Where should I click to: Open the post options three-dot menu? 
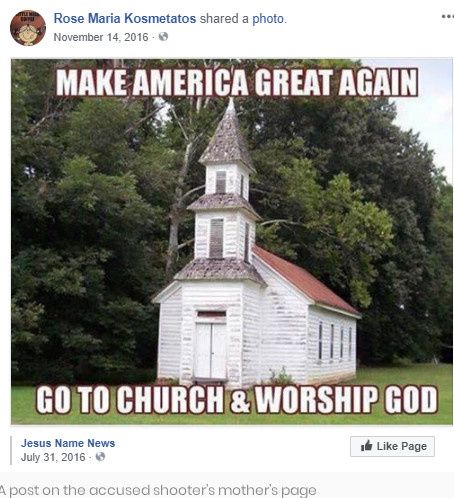(448, 16)
